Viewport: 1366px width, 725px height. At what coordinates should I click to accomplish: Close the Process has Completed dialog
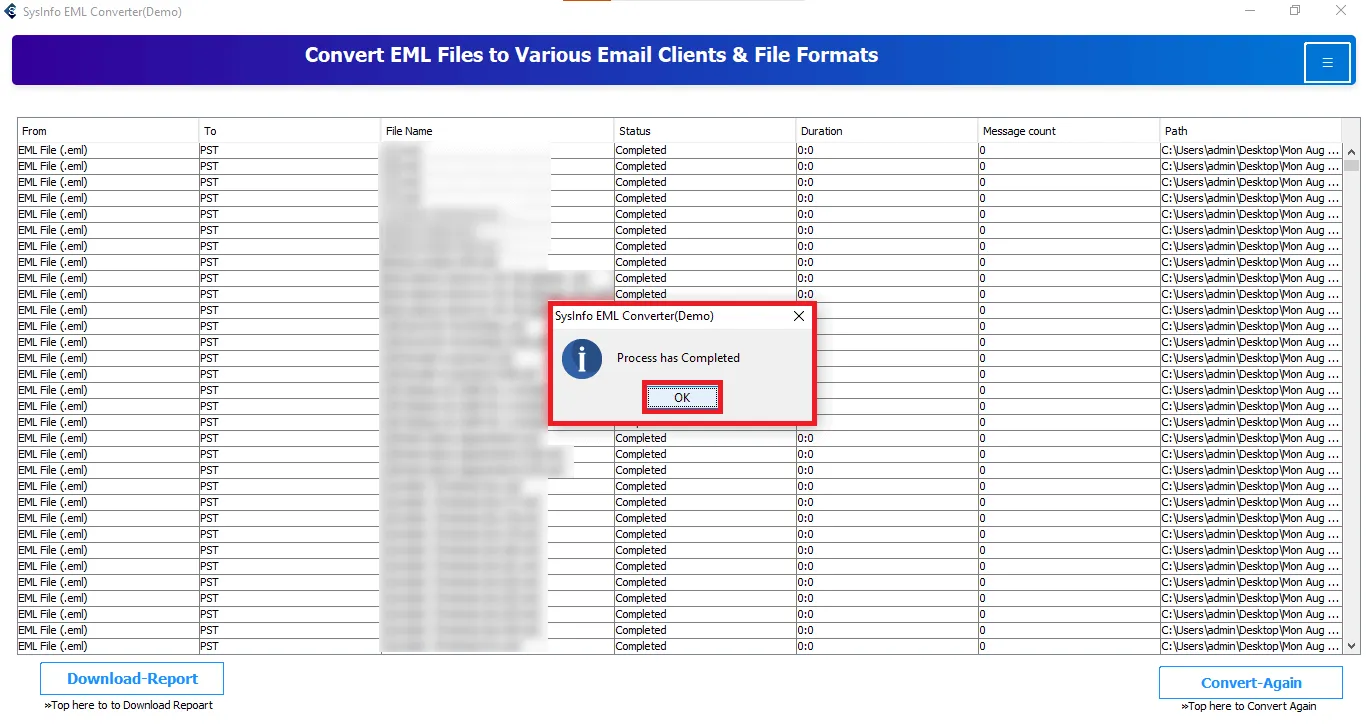point(798,316)
